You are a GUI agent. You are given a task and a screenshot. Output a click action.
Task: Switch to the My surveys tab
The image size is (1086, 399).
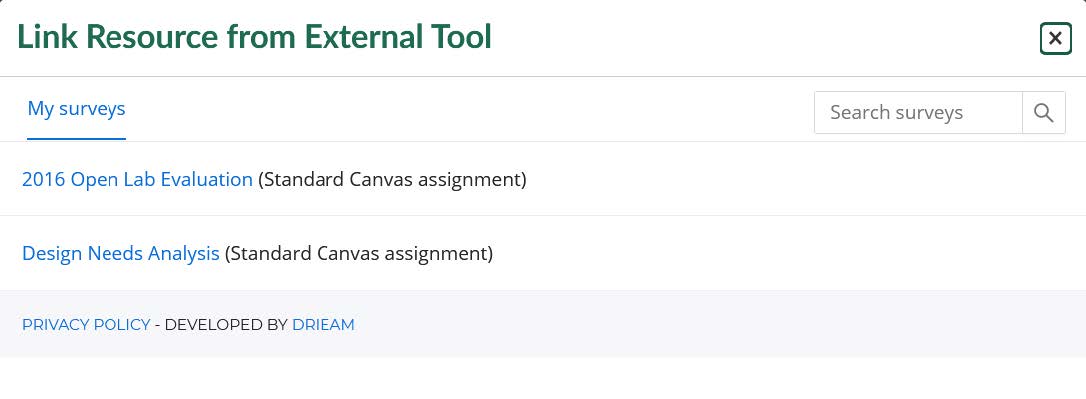point(76,109)
